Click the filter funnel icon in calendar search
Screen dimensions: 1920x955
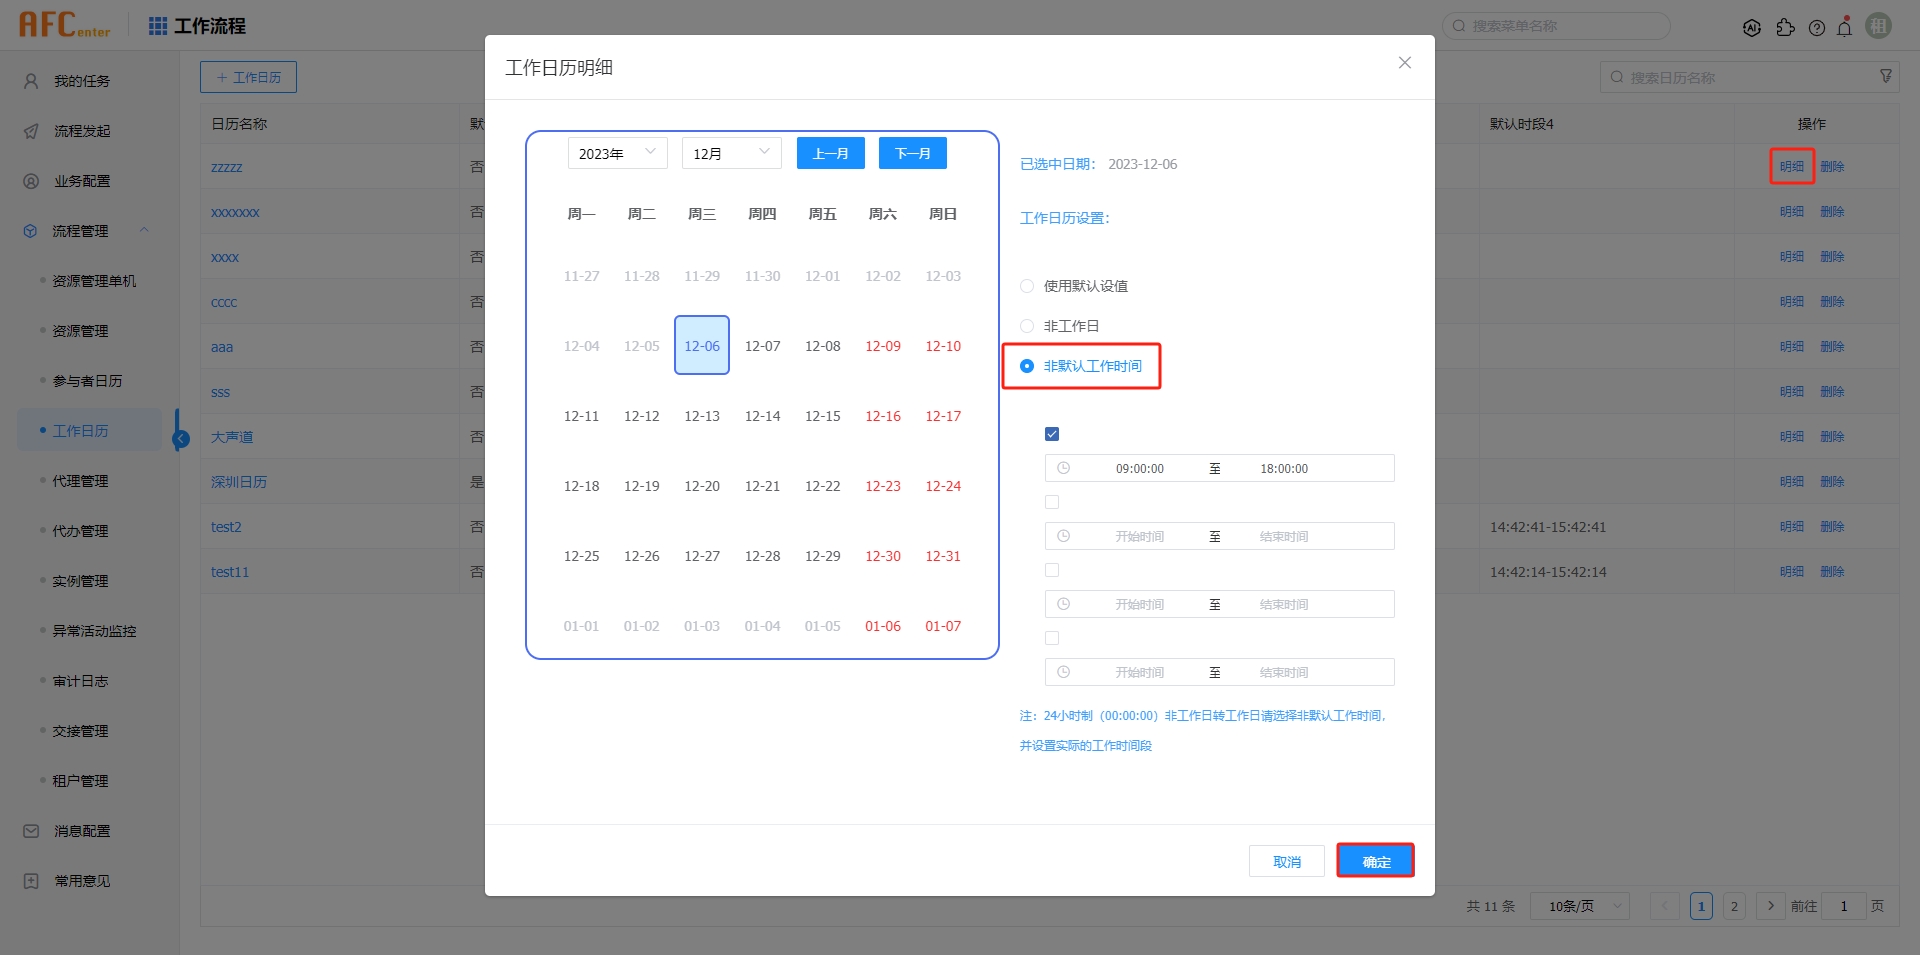pos(1886,77)
